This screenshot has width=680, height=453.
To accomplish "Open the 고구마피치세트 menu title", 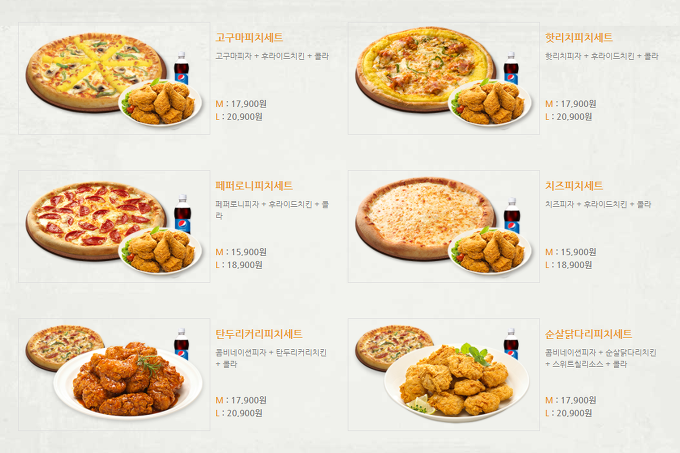I will point(249,38).
